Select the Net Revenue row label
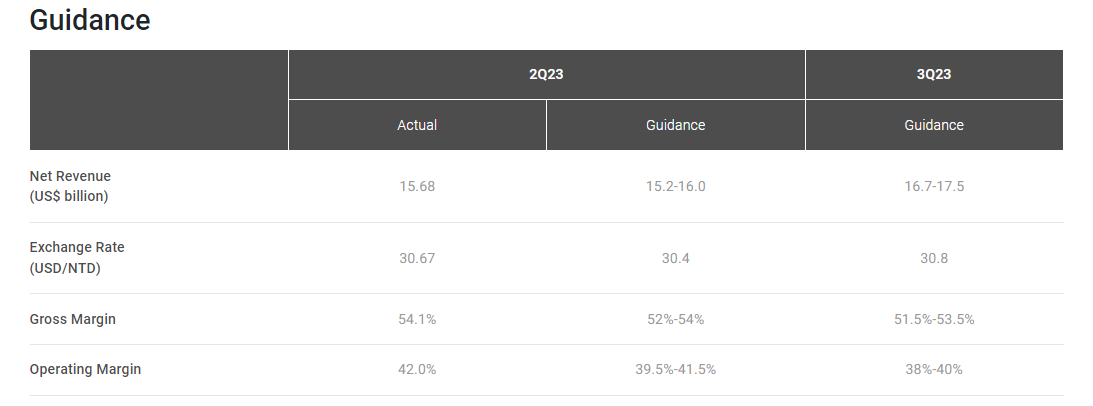 (x=70, y=186)
